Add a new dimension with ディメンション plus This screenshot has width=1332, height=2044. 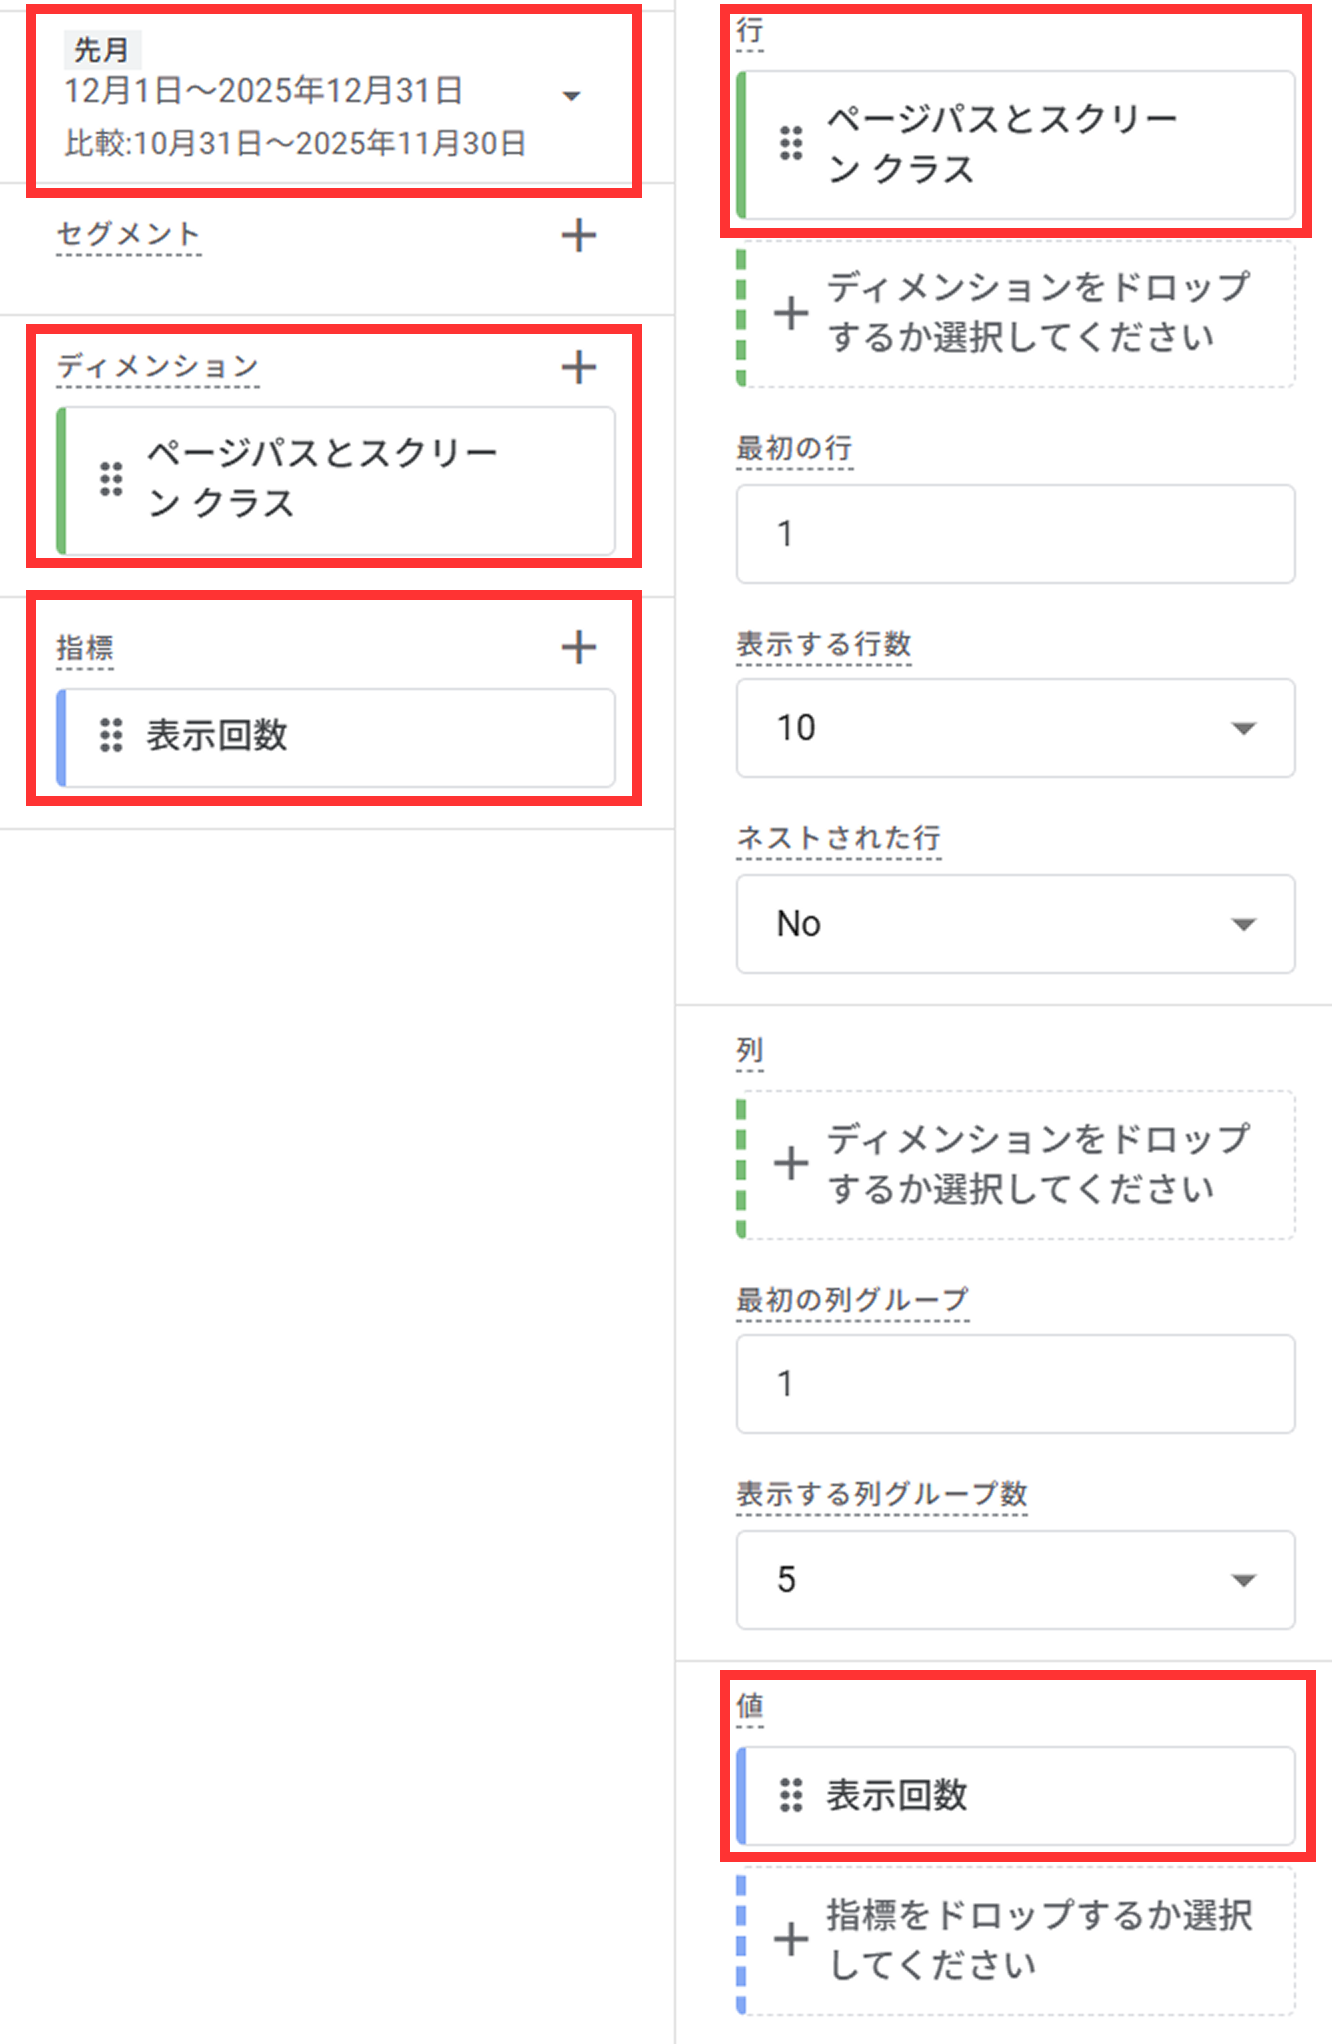tap(578, 367)
